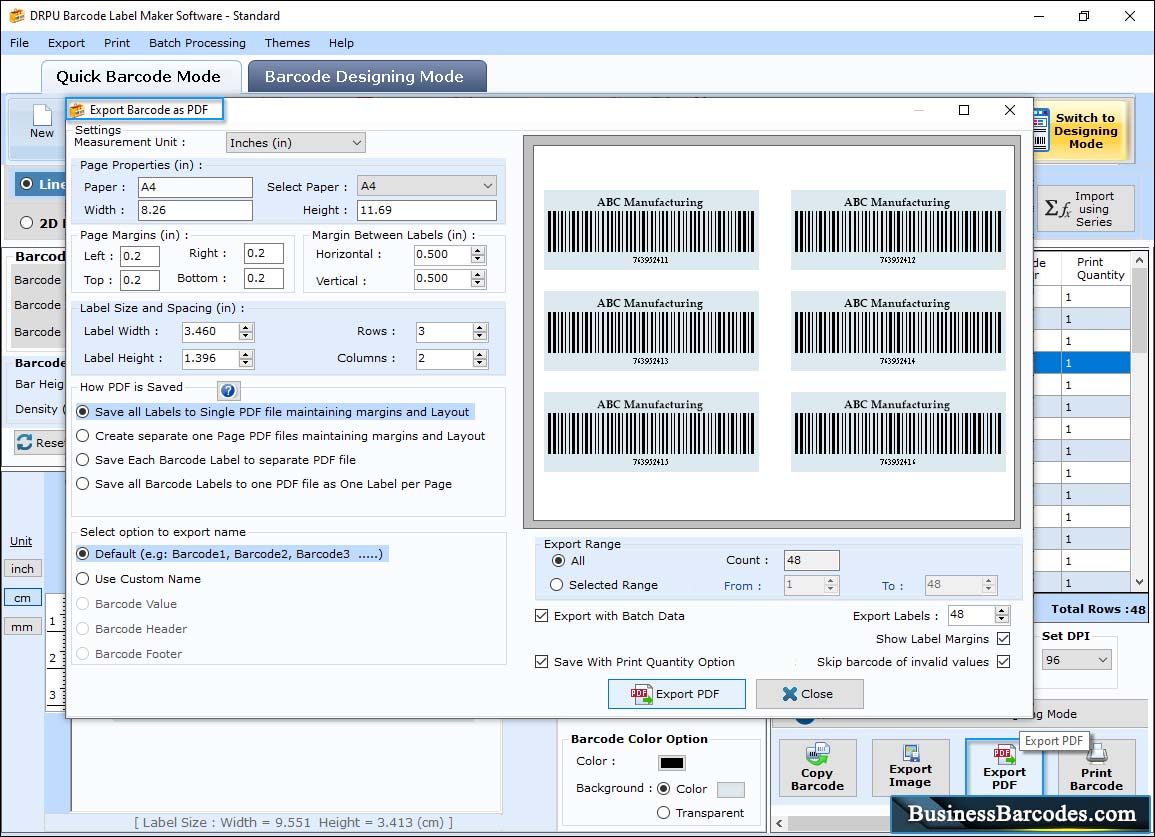This screenshot has width=1155, height=837.
Task: Maximize the Export Barcode as PDF dialog
Action: tap(963, 110)
